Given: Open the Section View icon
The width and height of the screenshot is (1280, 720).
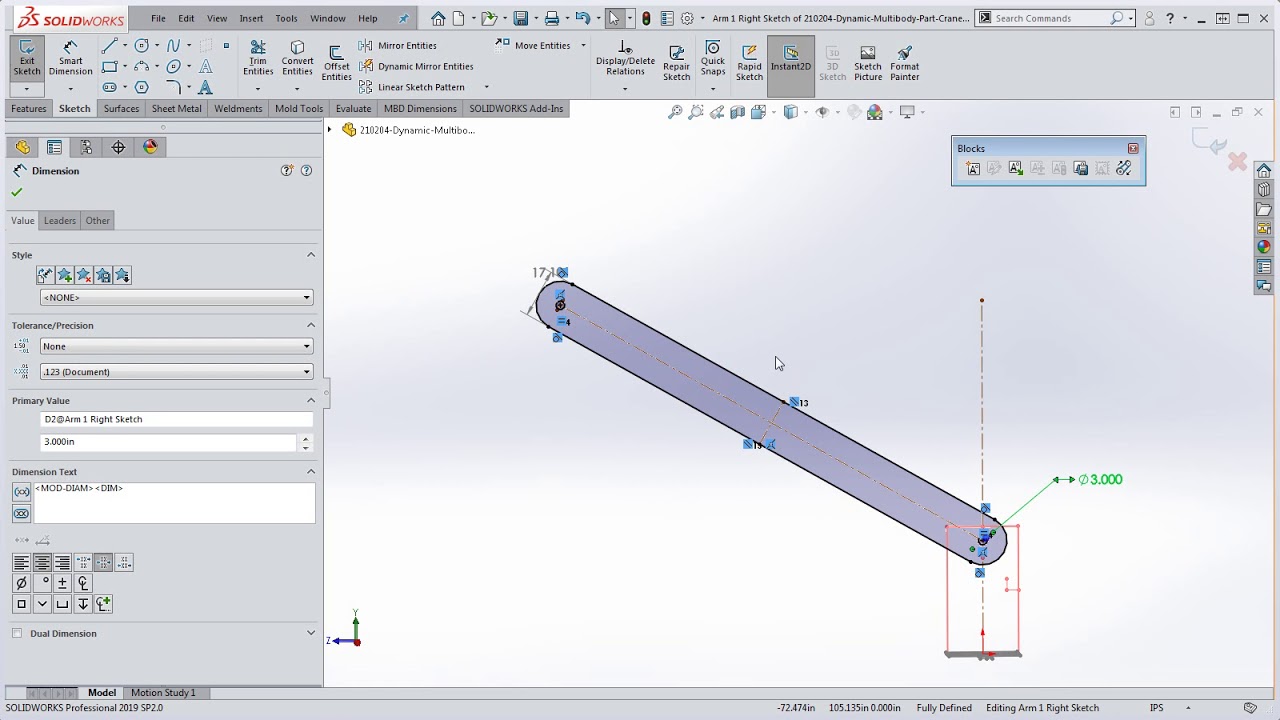Looking at the screenshot, I should [x=738, y=112].
